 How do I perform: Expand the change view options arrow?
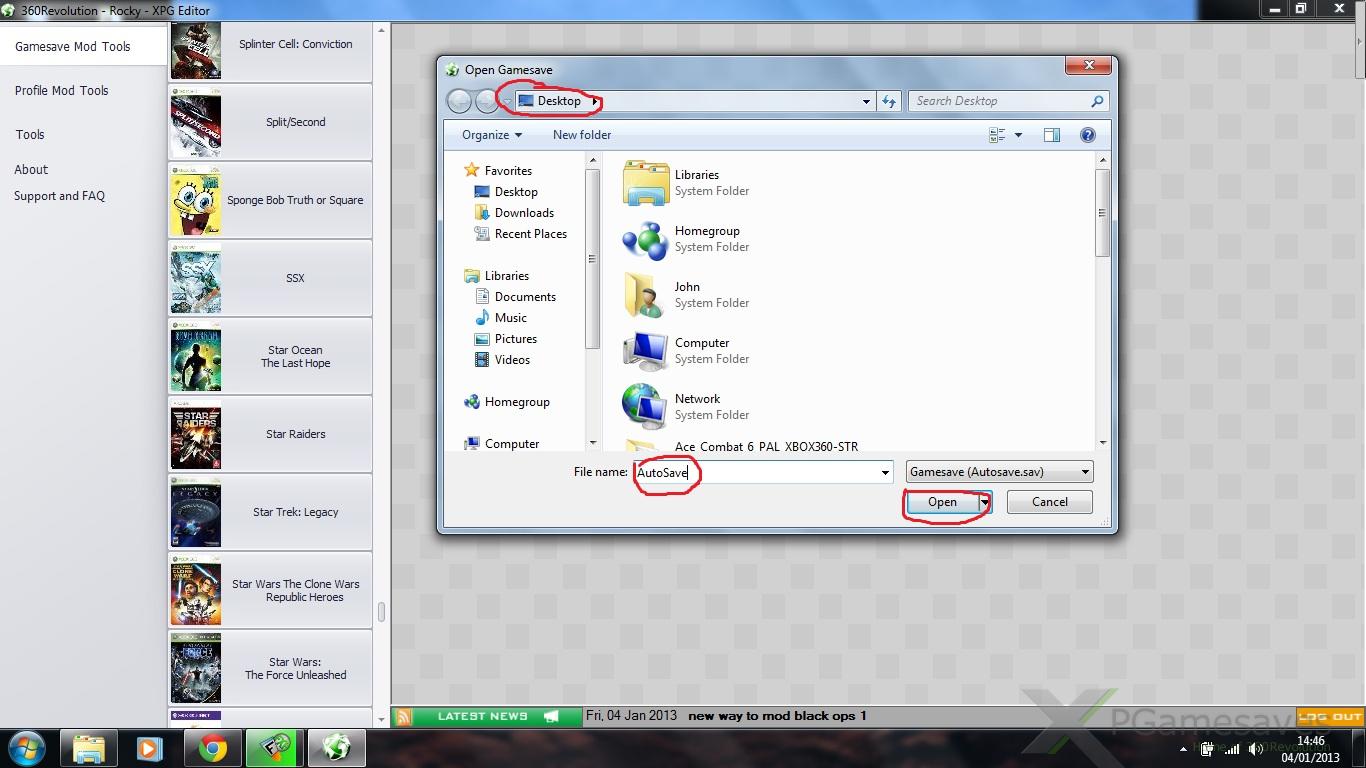(x=1018, y=135)
